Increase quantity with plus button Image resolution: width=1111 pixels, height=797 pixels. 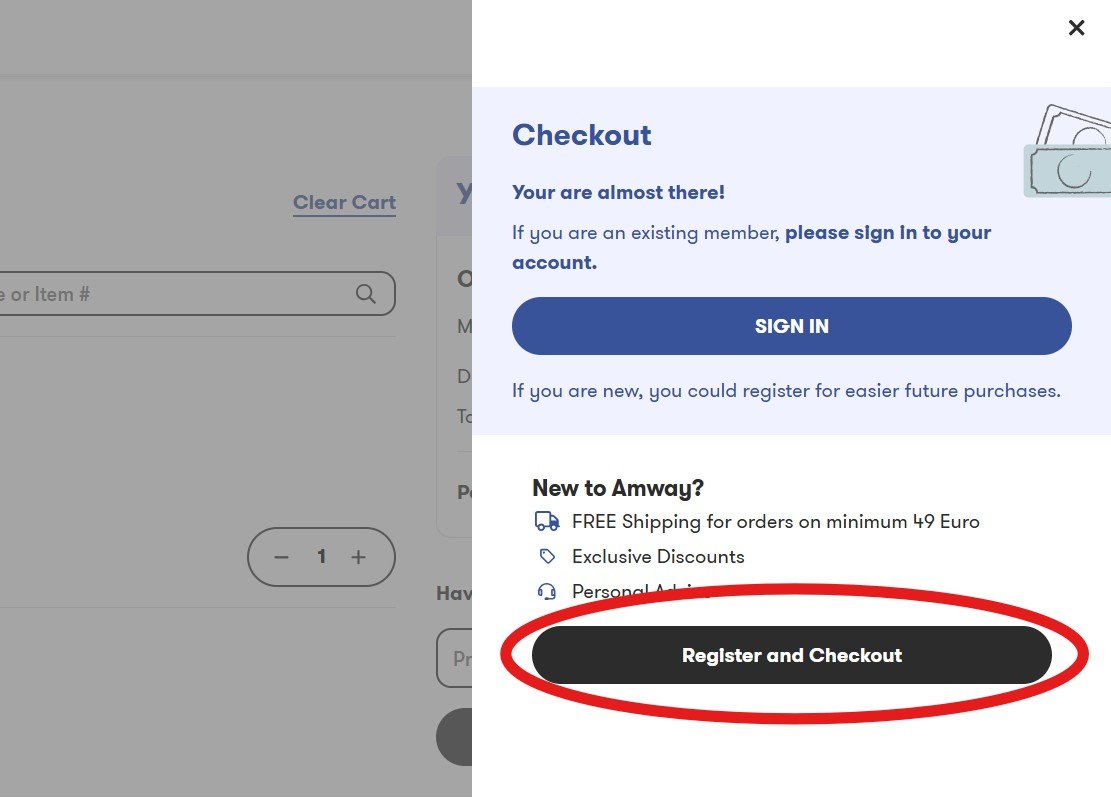click(x=359, y=557)
